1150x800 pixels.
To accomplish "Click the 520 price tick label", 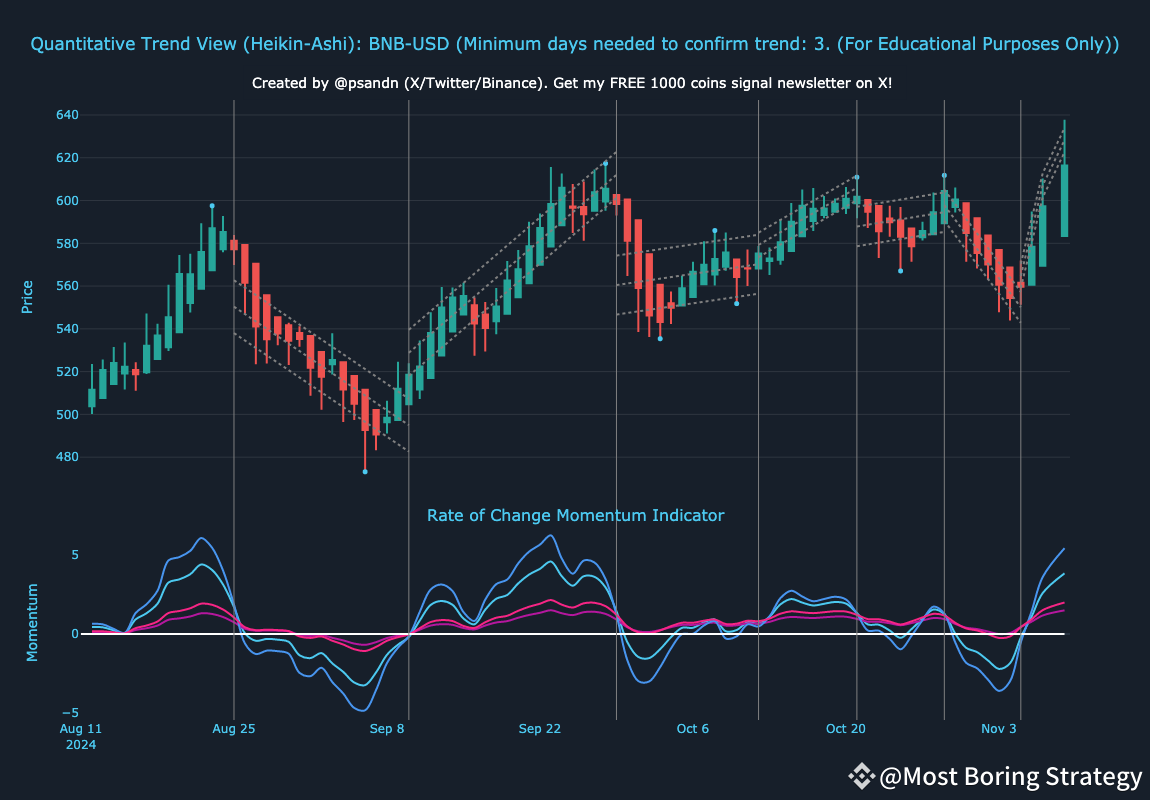I will (67, 372).
